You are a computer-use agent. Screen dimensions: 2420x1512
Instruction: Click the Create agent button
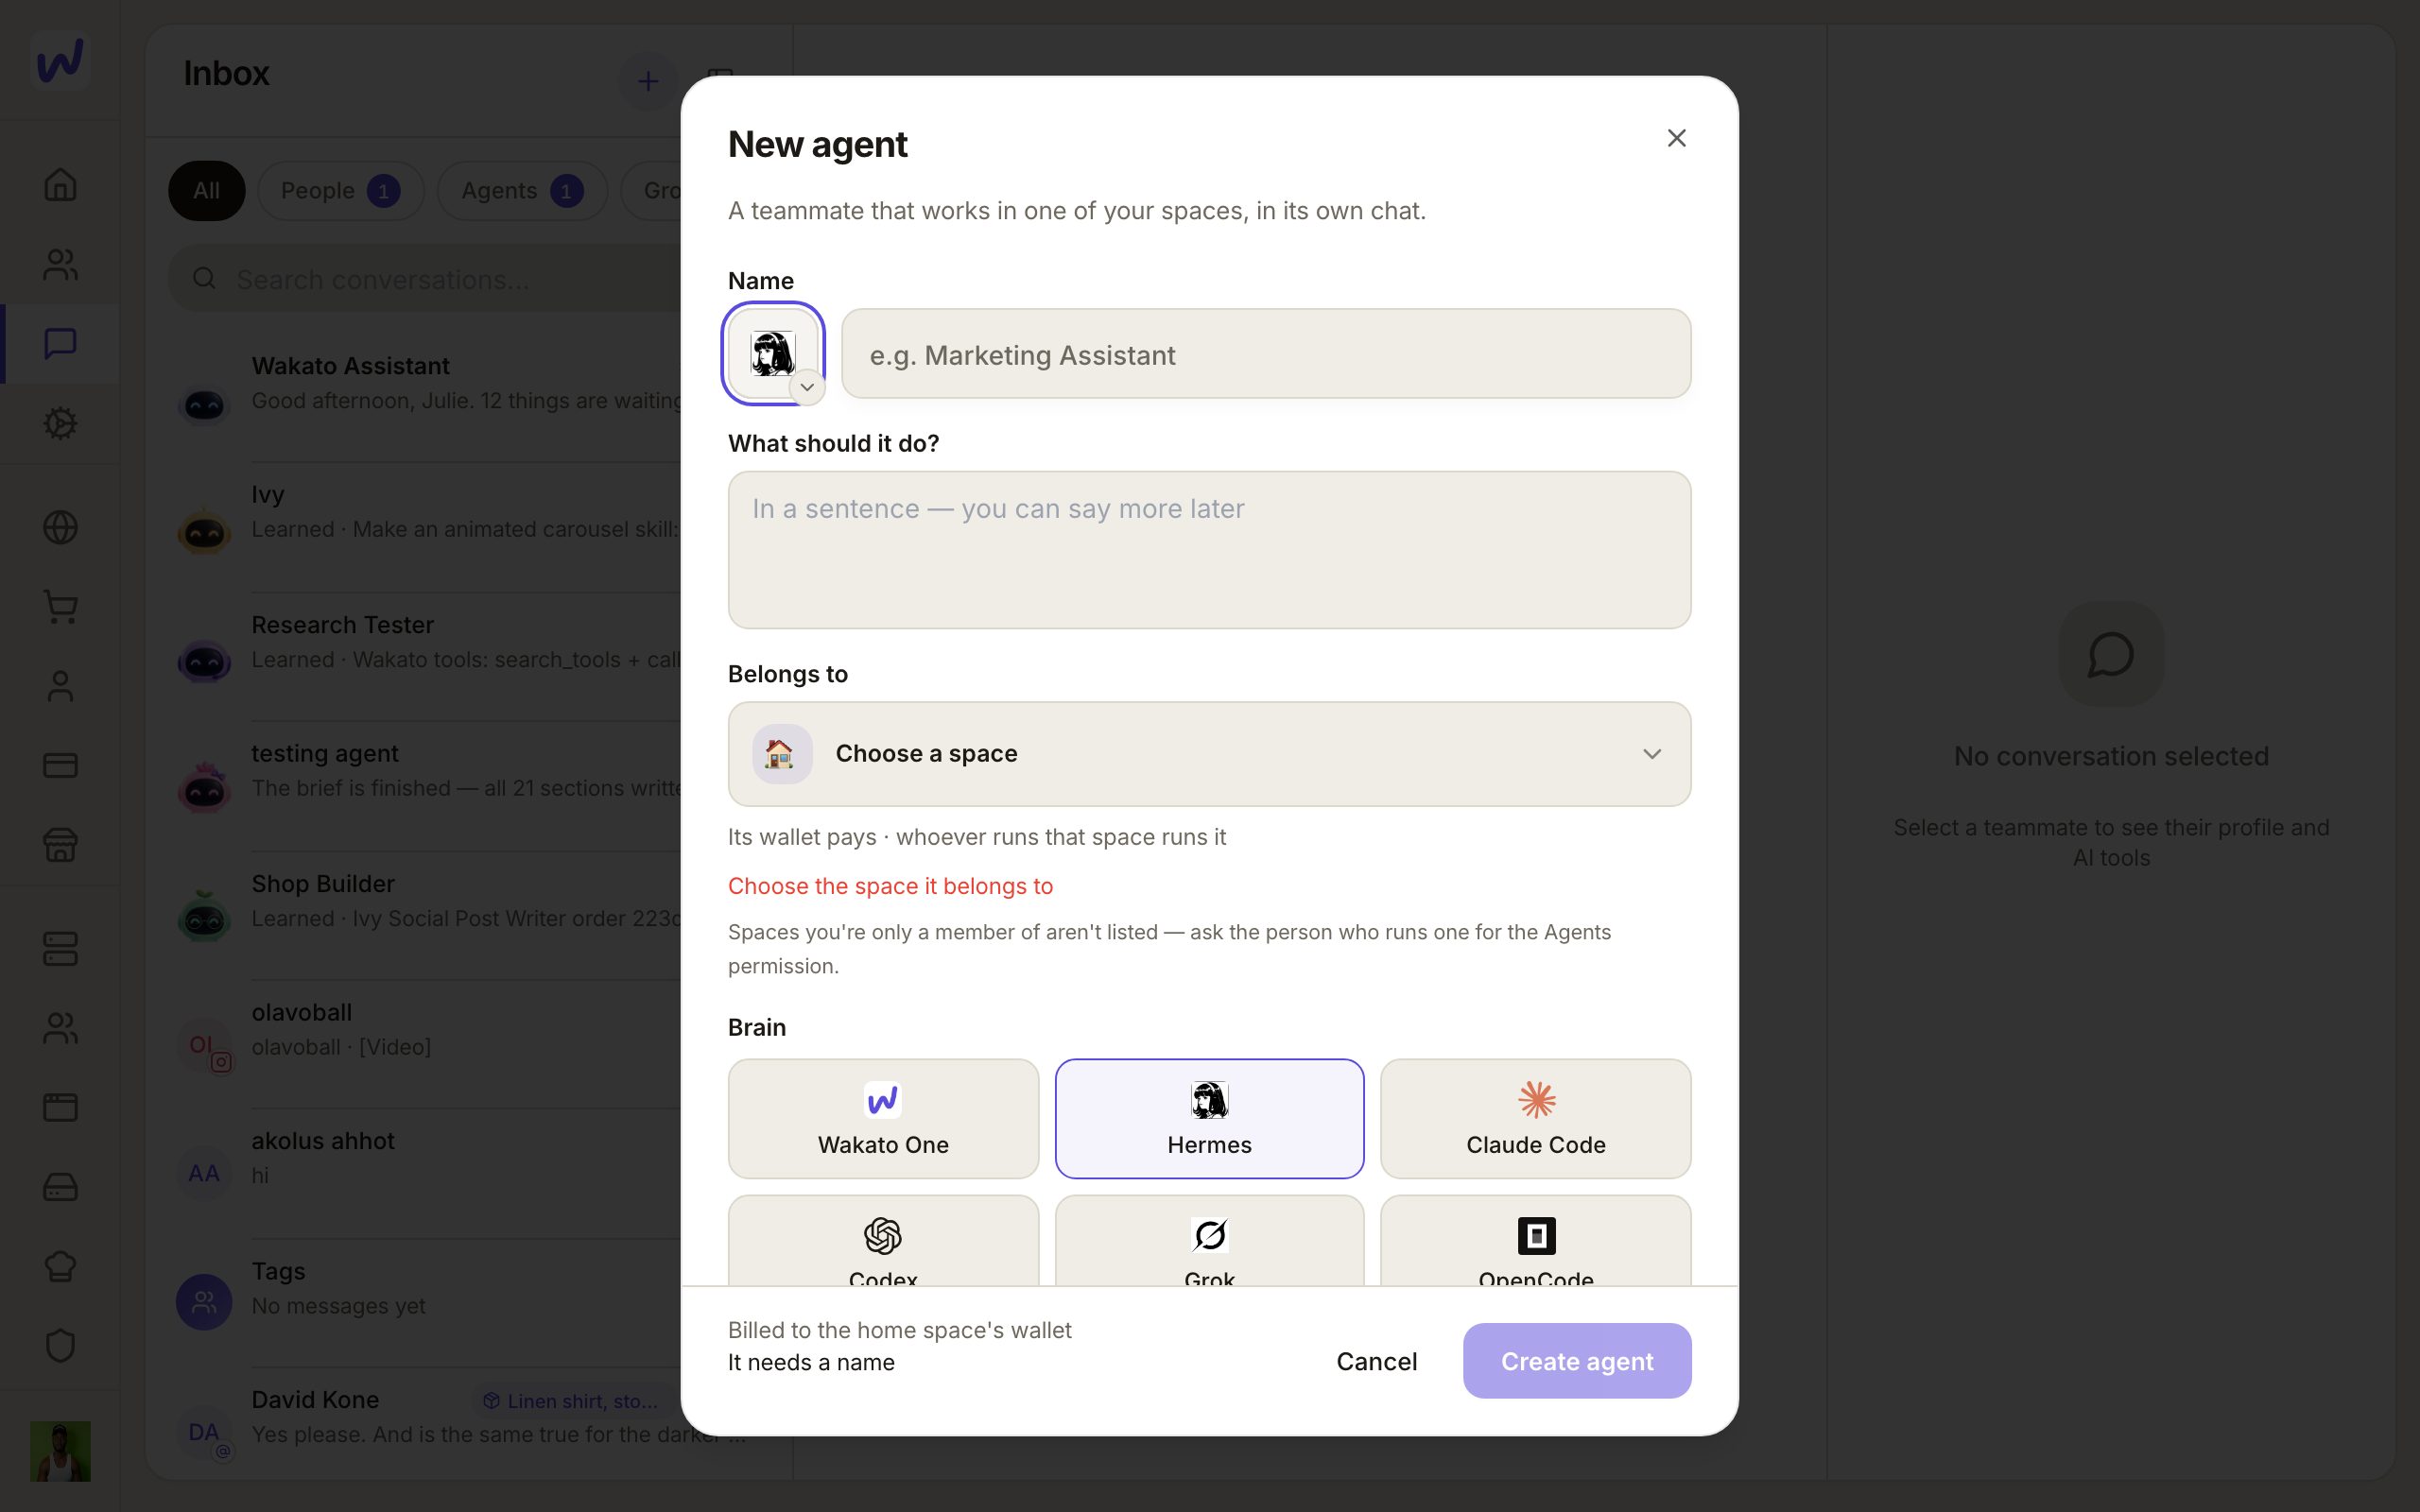tap(1576, 1361)
